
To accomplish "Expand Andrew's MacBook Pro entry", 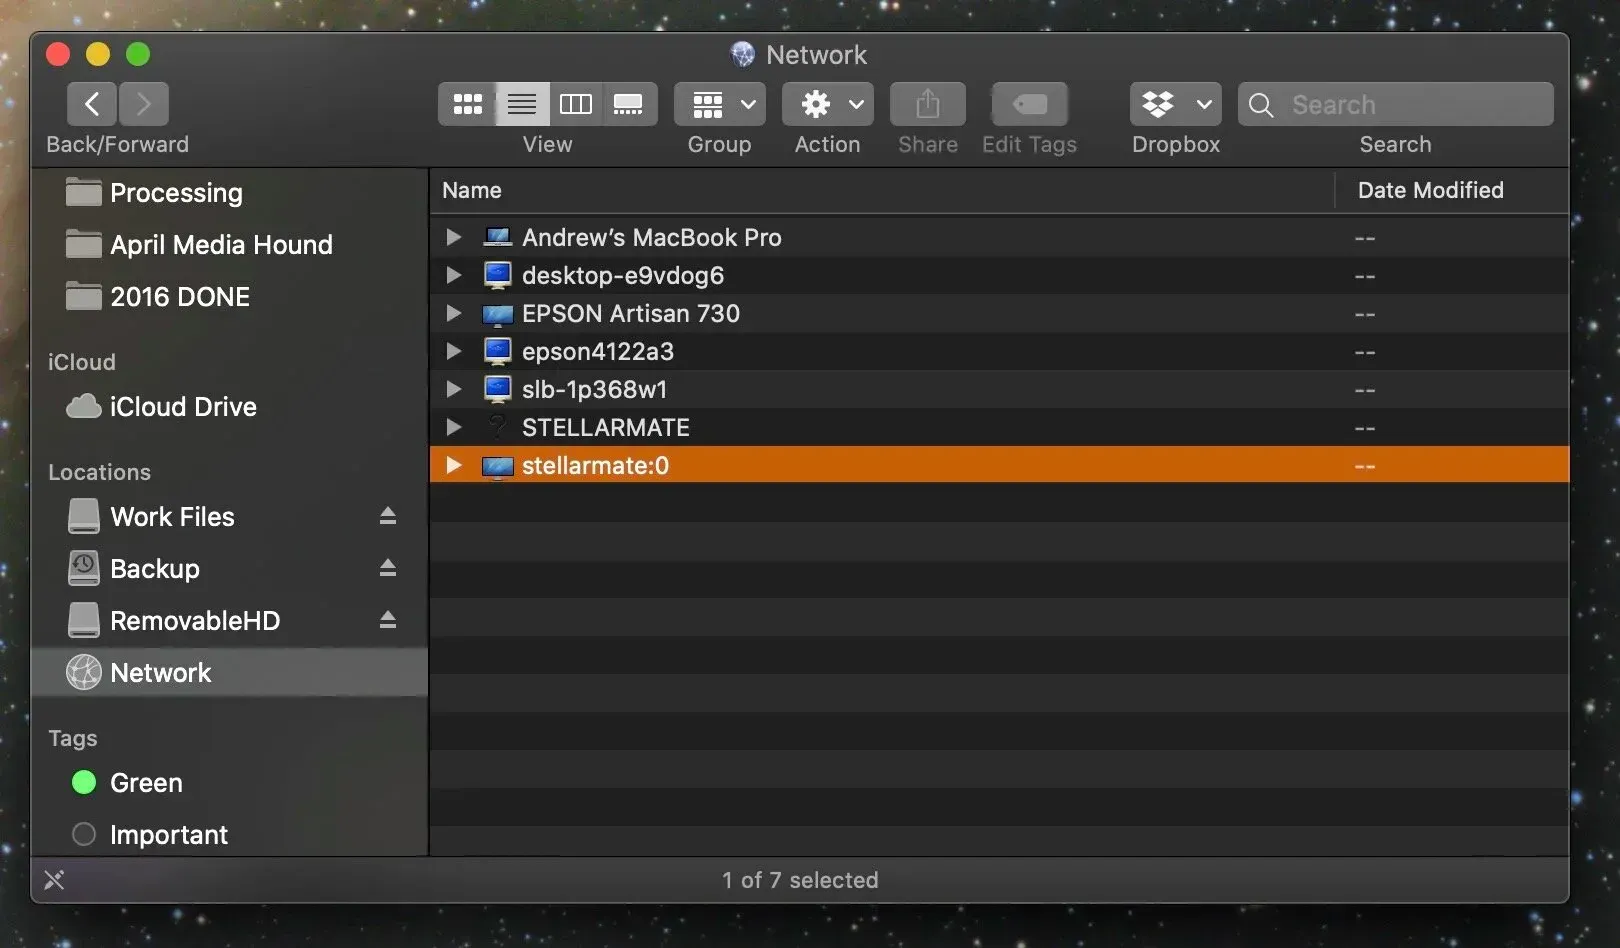I will 453,237.
